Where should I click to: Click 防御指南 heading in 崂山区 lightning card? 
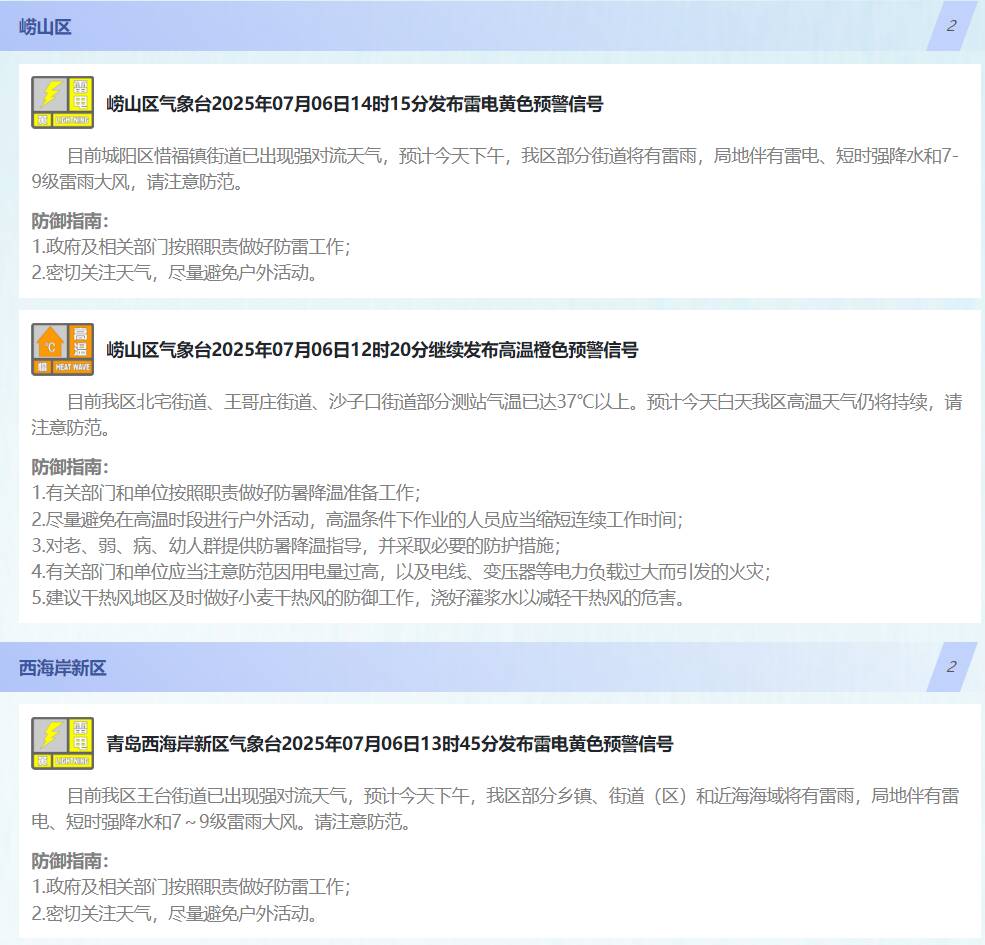coord(70,221)
